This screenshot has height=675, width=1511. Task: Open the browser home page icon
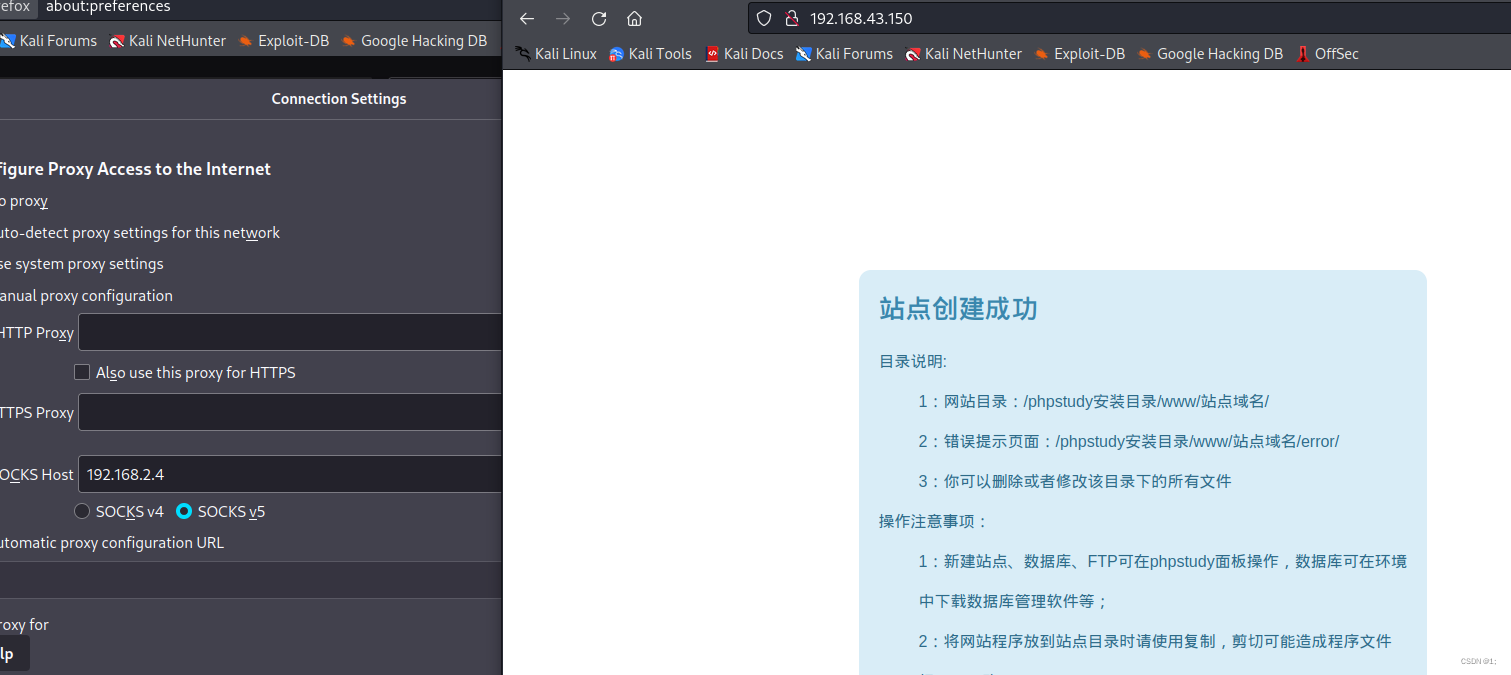[x=634, y=18]
